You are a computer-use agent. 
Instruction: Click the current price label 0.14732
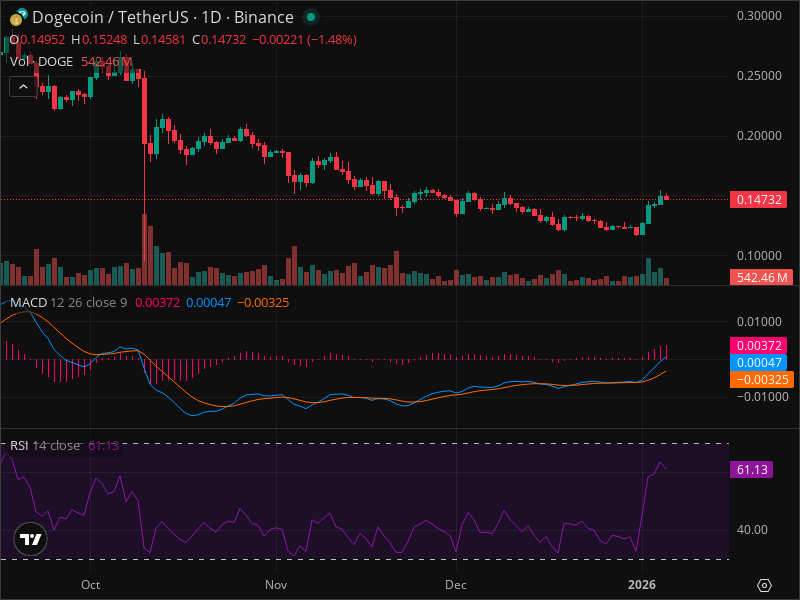pyautogui.click(x=758, y=199)
